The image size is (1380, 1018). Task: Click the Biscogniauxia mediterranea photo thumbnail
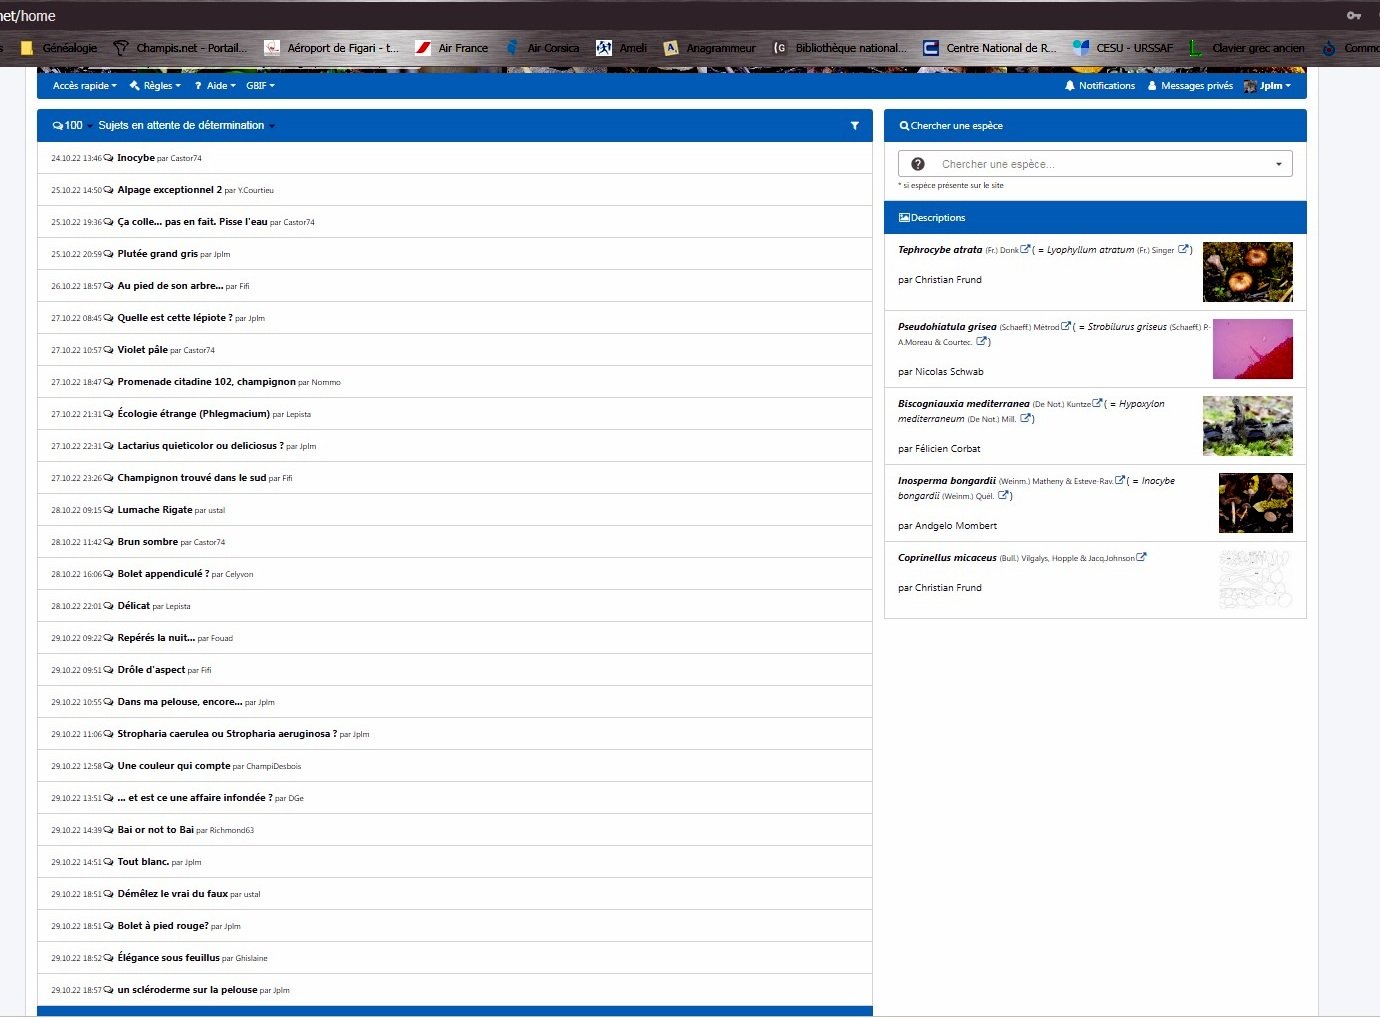[x=1247, y=426]
